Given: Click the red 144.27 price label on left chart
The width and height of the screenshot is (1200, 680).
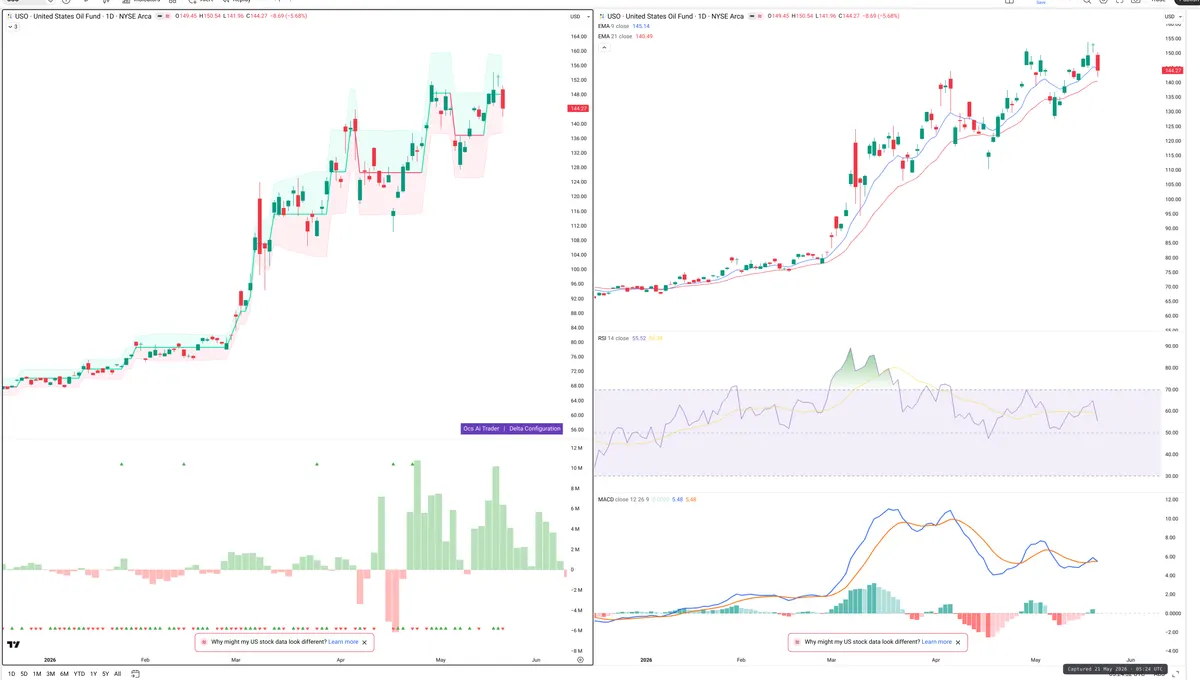Looking at the screenshot, I should click(577, 108).
